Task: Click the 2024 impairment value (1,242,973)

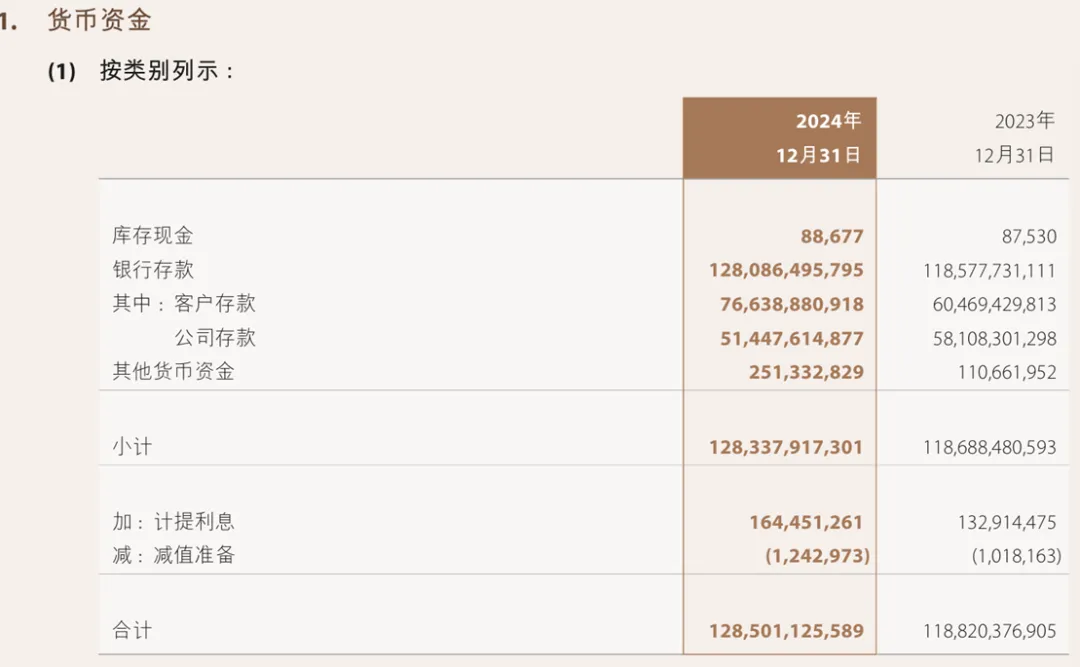Action: click(817, 556)
